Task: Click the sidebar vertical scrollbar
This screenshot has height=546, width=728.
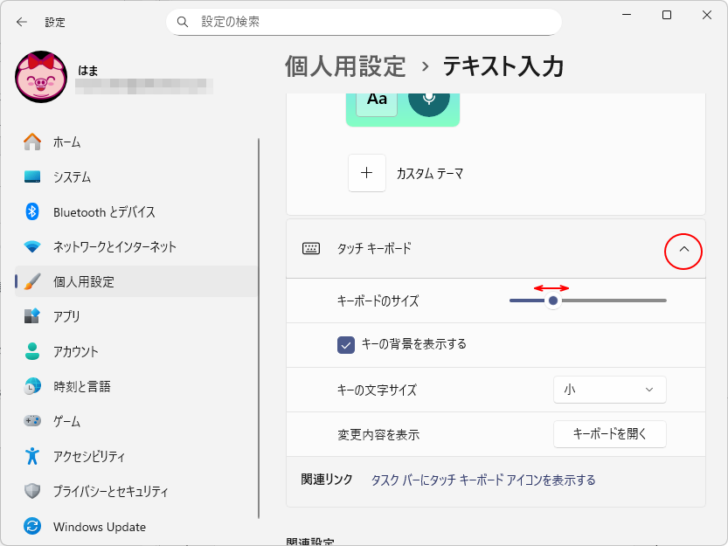Action: pyautogui.click(x=259, y=328)
